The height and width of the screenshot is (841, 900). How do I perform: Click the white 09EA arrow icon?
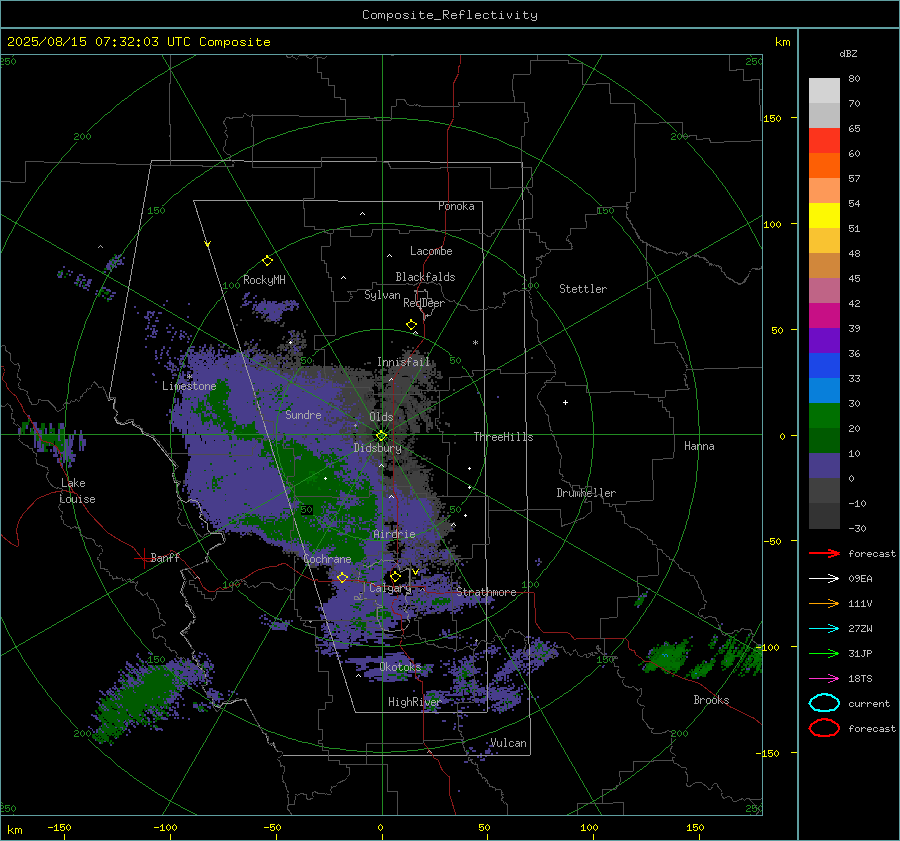click(824, 579)
